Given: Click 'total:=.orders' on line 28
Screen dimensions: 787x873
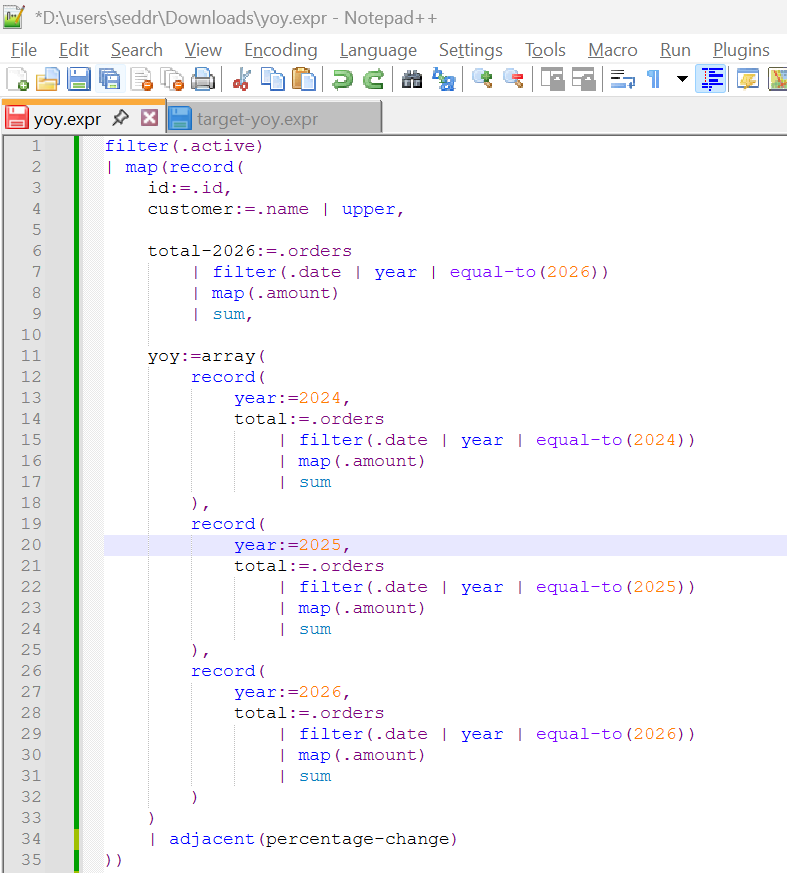Looking at the screenshot, I should point(309,713).
